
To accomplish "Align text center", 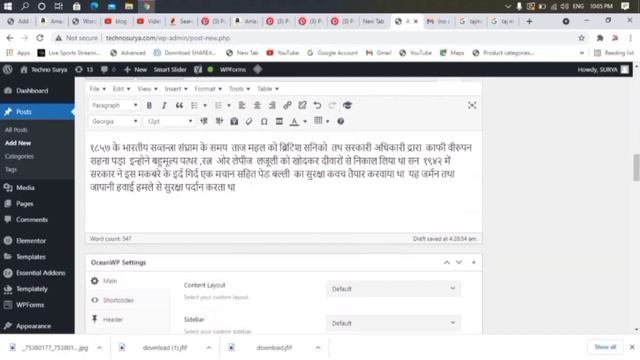I will click(257, 105).
